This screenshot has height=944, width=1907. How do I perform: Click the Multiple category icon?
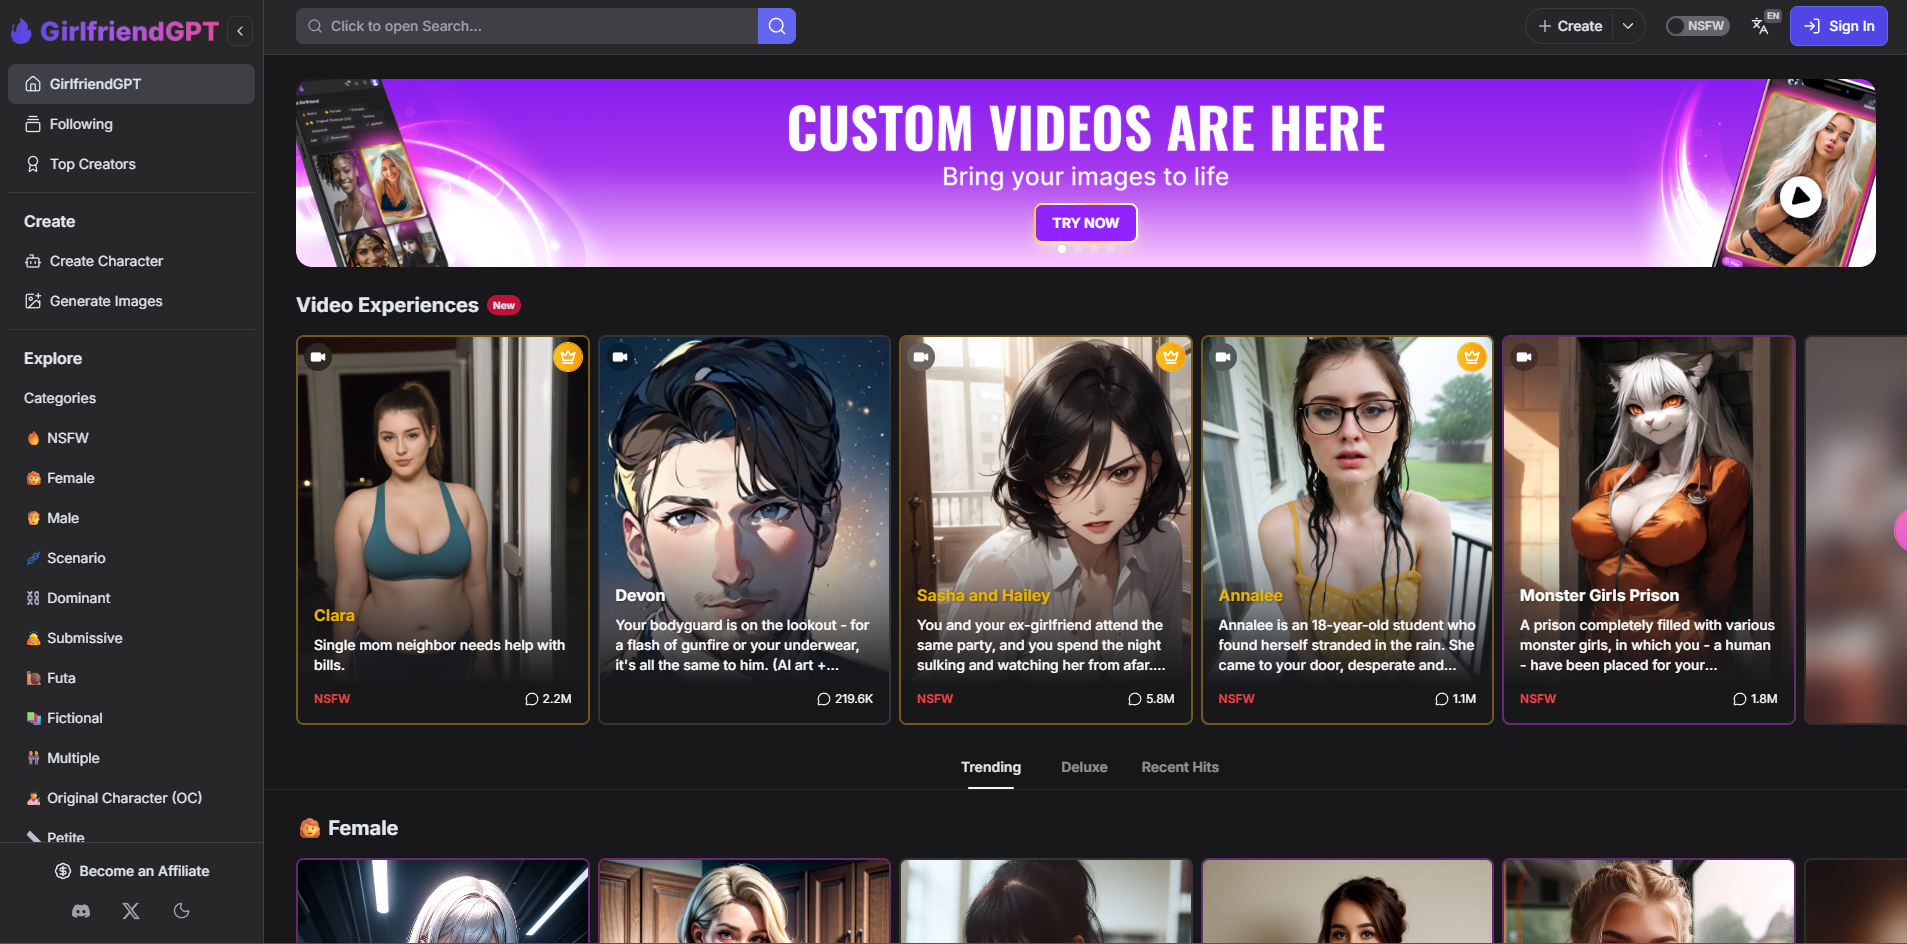point(33,758)
